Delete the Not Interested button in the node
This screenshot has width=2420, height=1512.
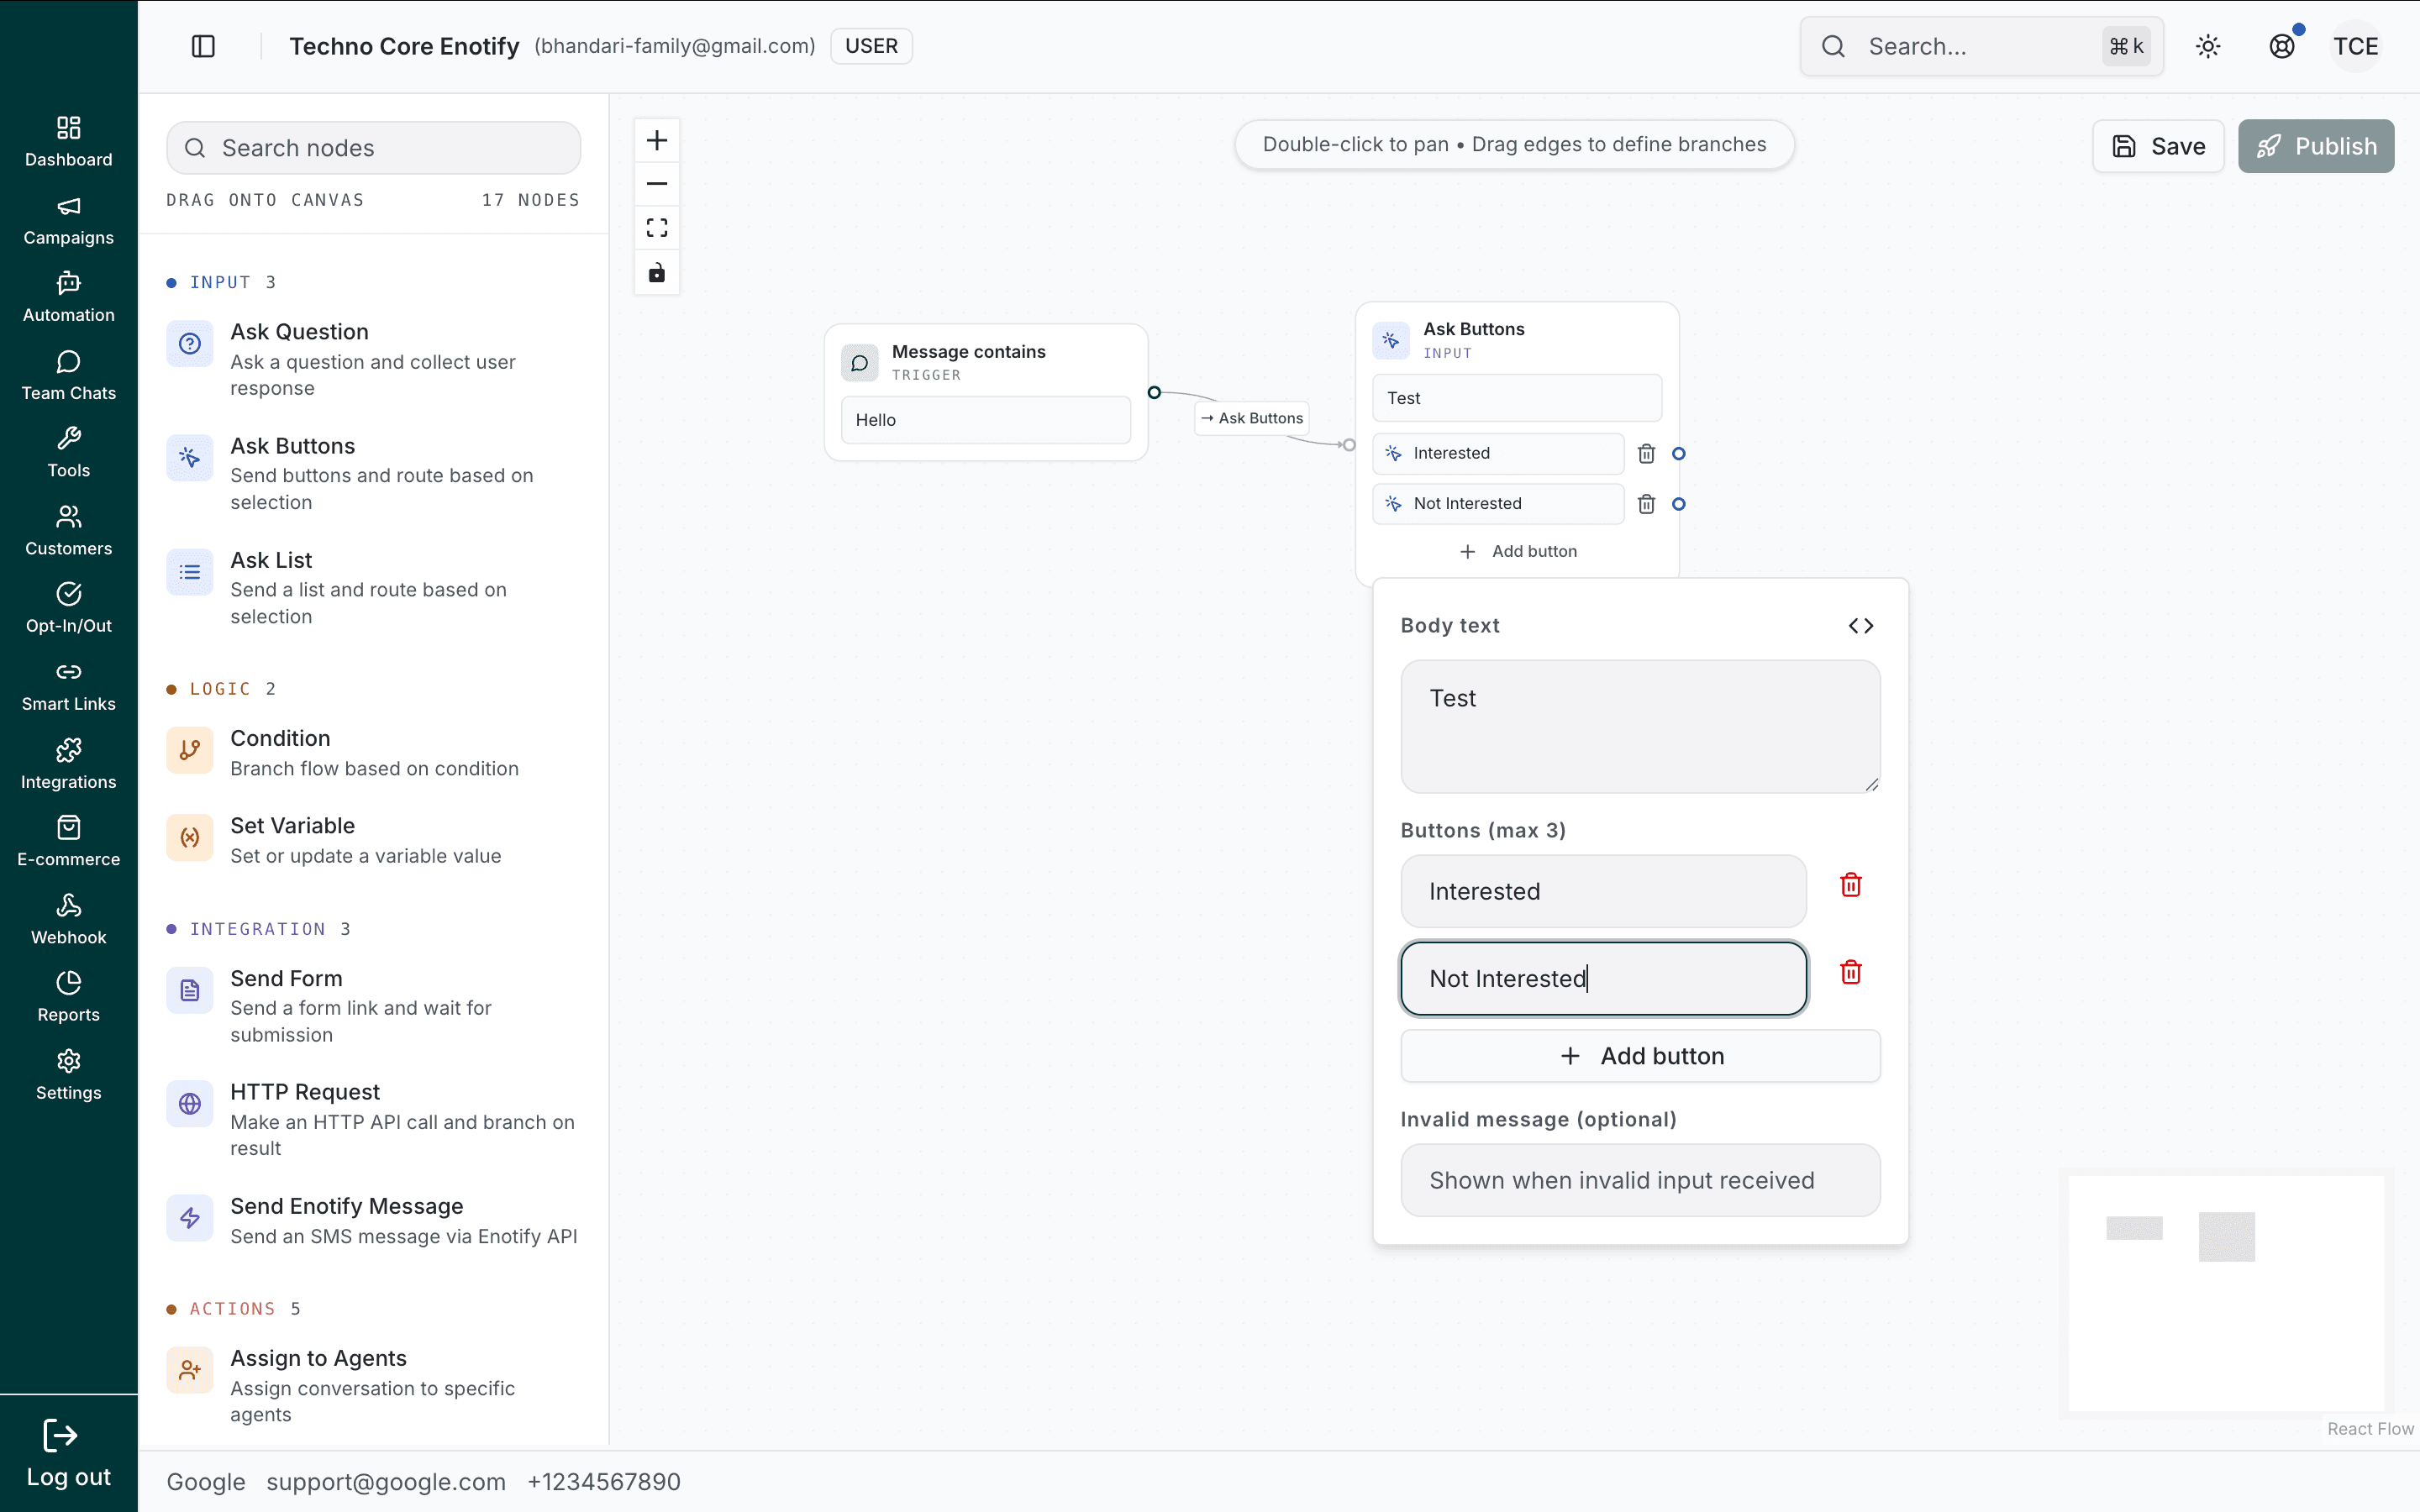1646,504
